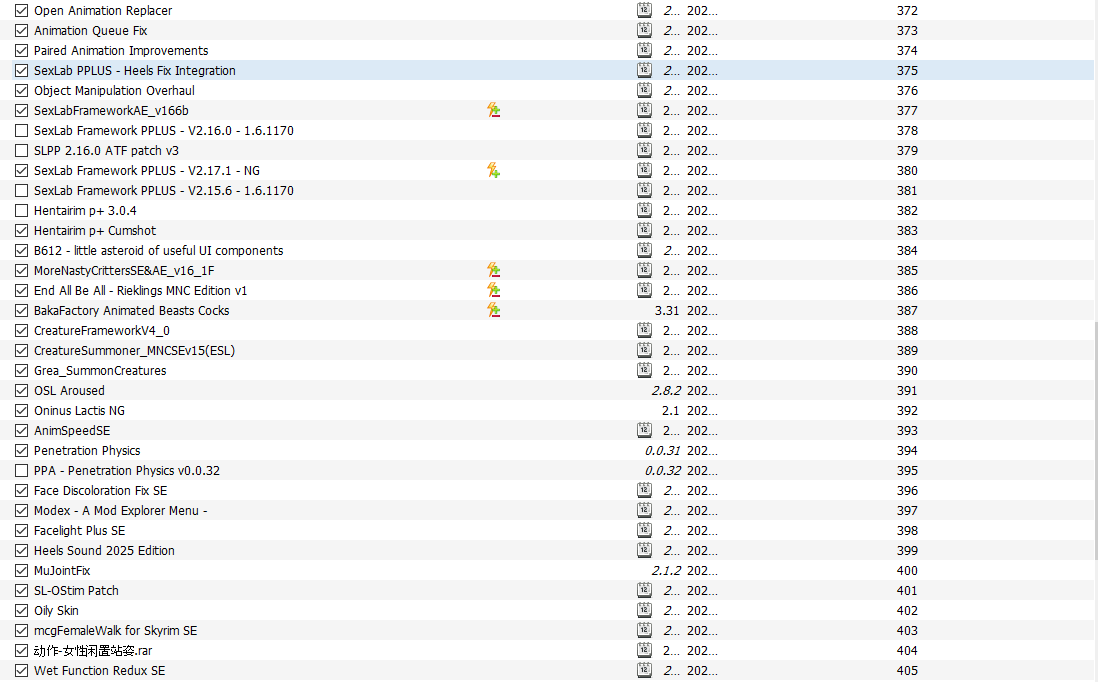Click the version date icon on Hentairim p+ 3.0.4 row

point(644,210)
